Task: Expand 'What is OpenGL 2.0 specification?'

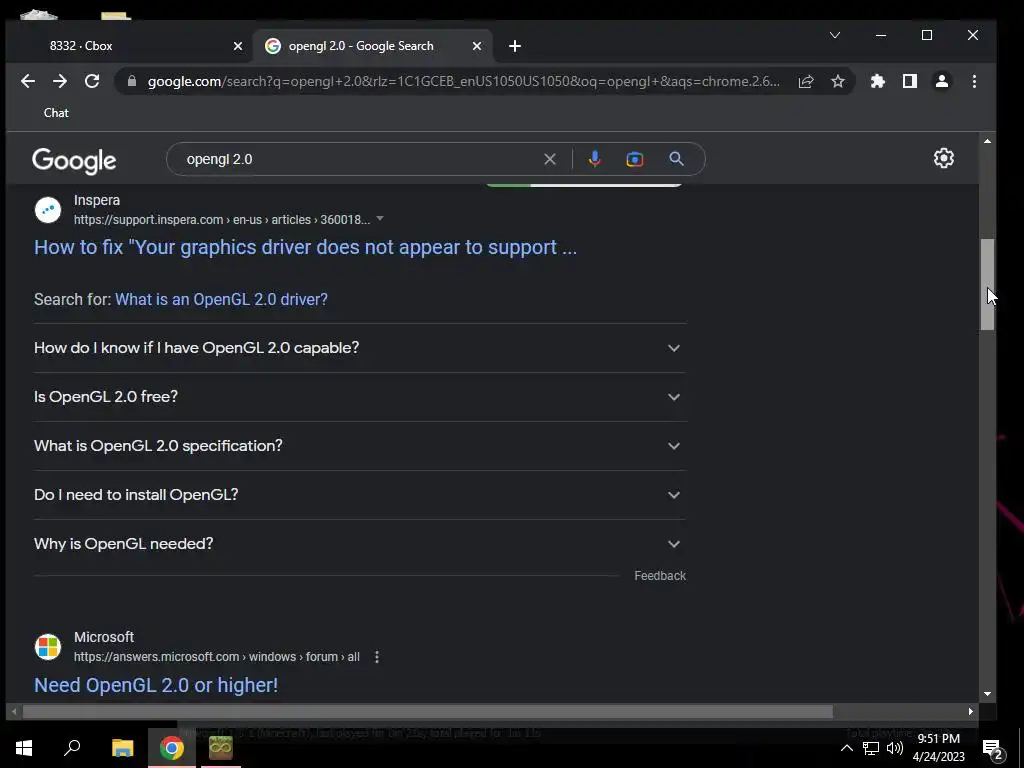Action: pos(360,445)
